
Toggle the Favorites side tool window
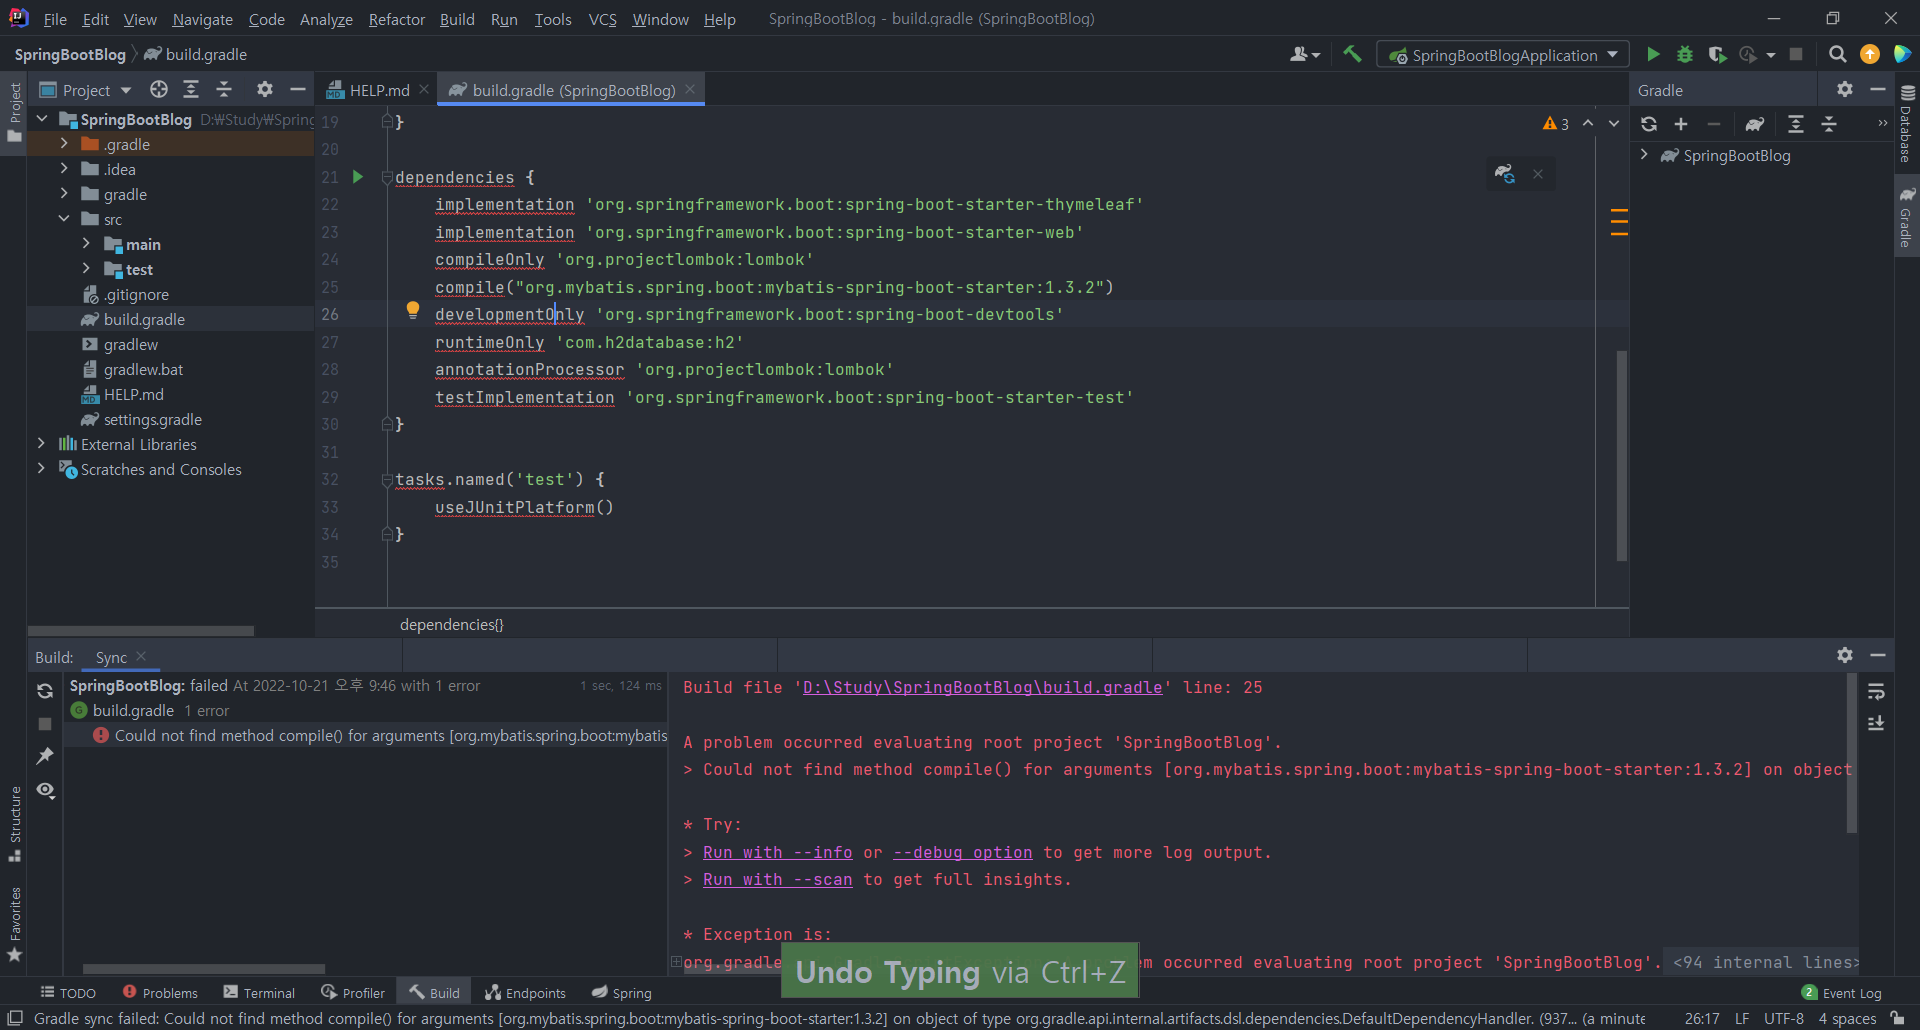click(x=14, y=925)
